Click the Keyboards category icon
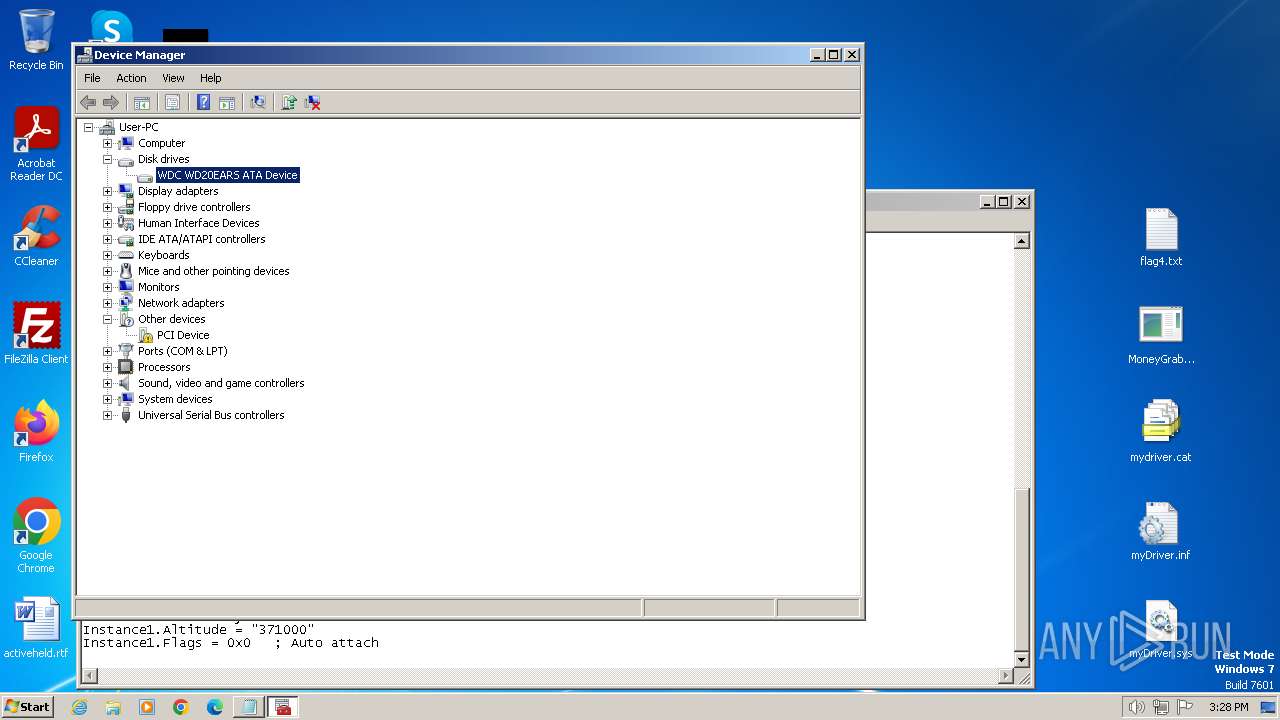 click(126, 255)
